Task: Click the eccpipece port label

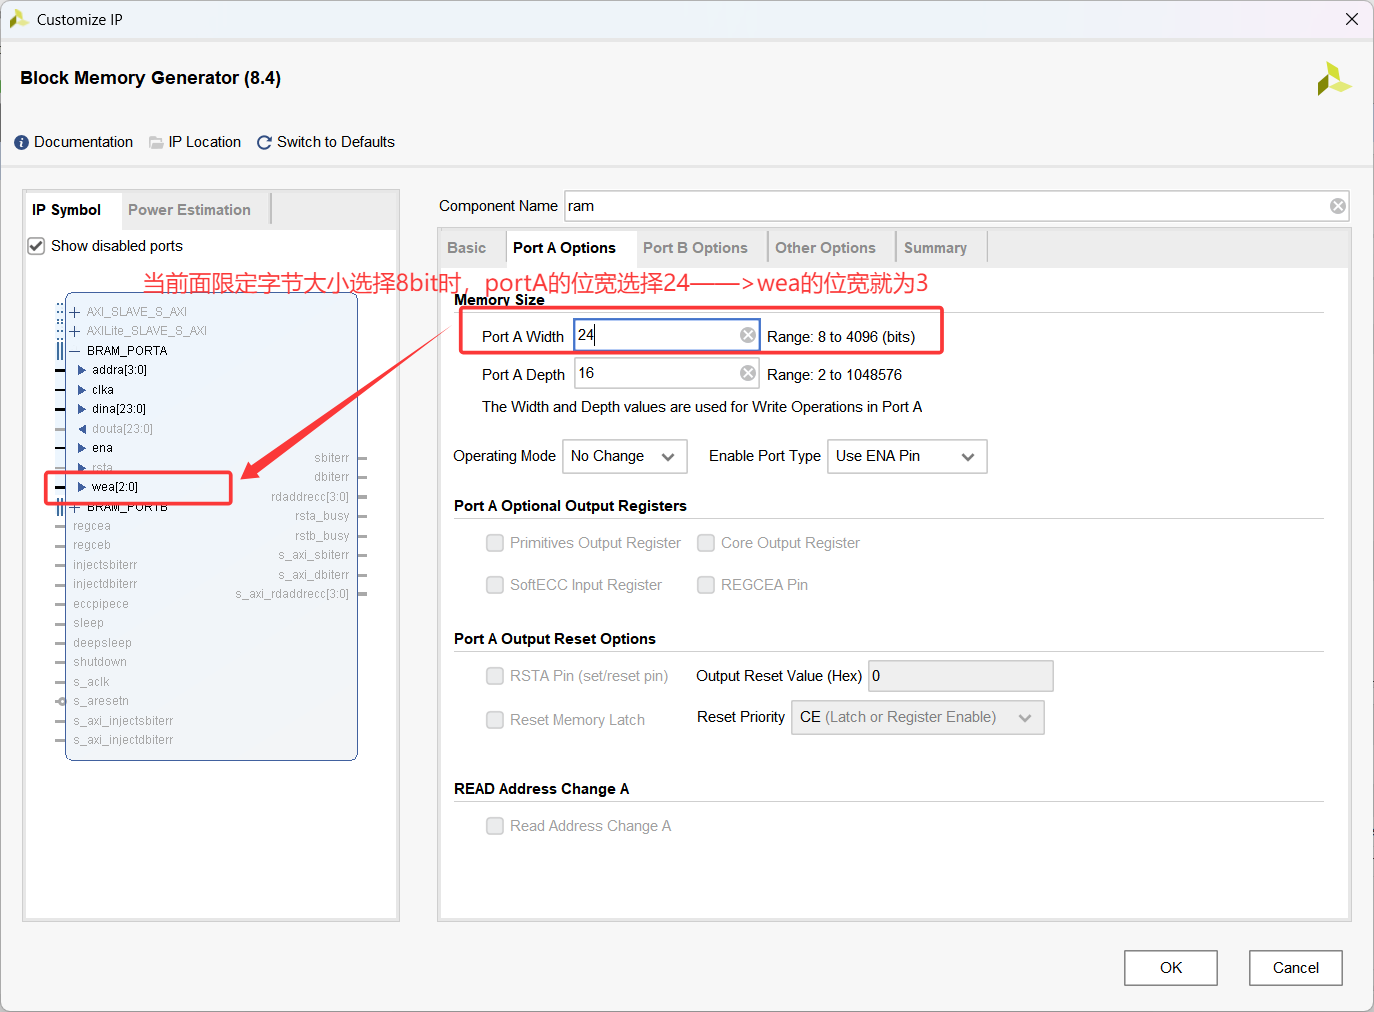Action: 101,604
